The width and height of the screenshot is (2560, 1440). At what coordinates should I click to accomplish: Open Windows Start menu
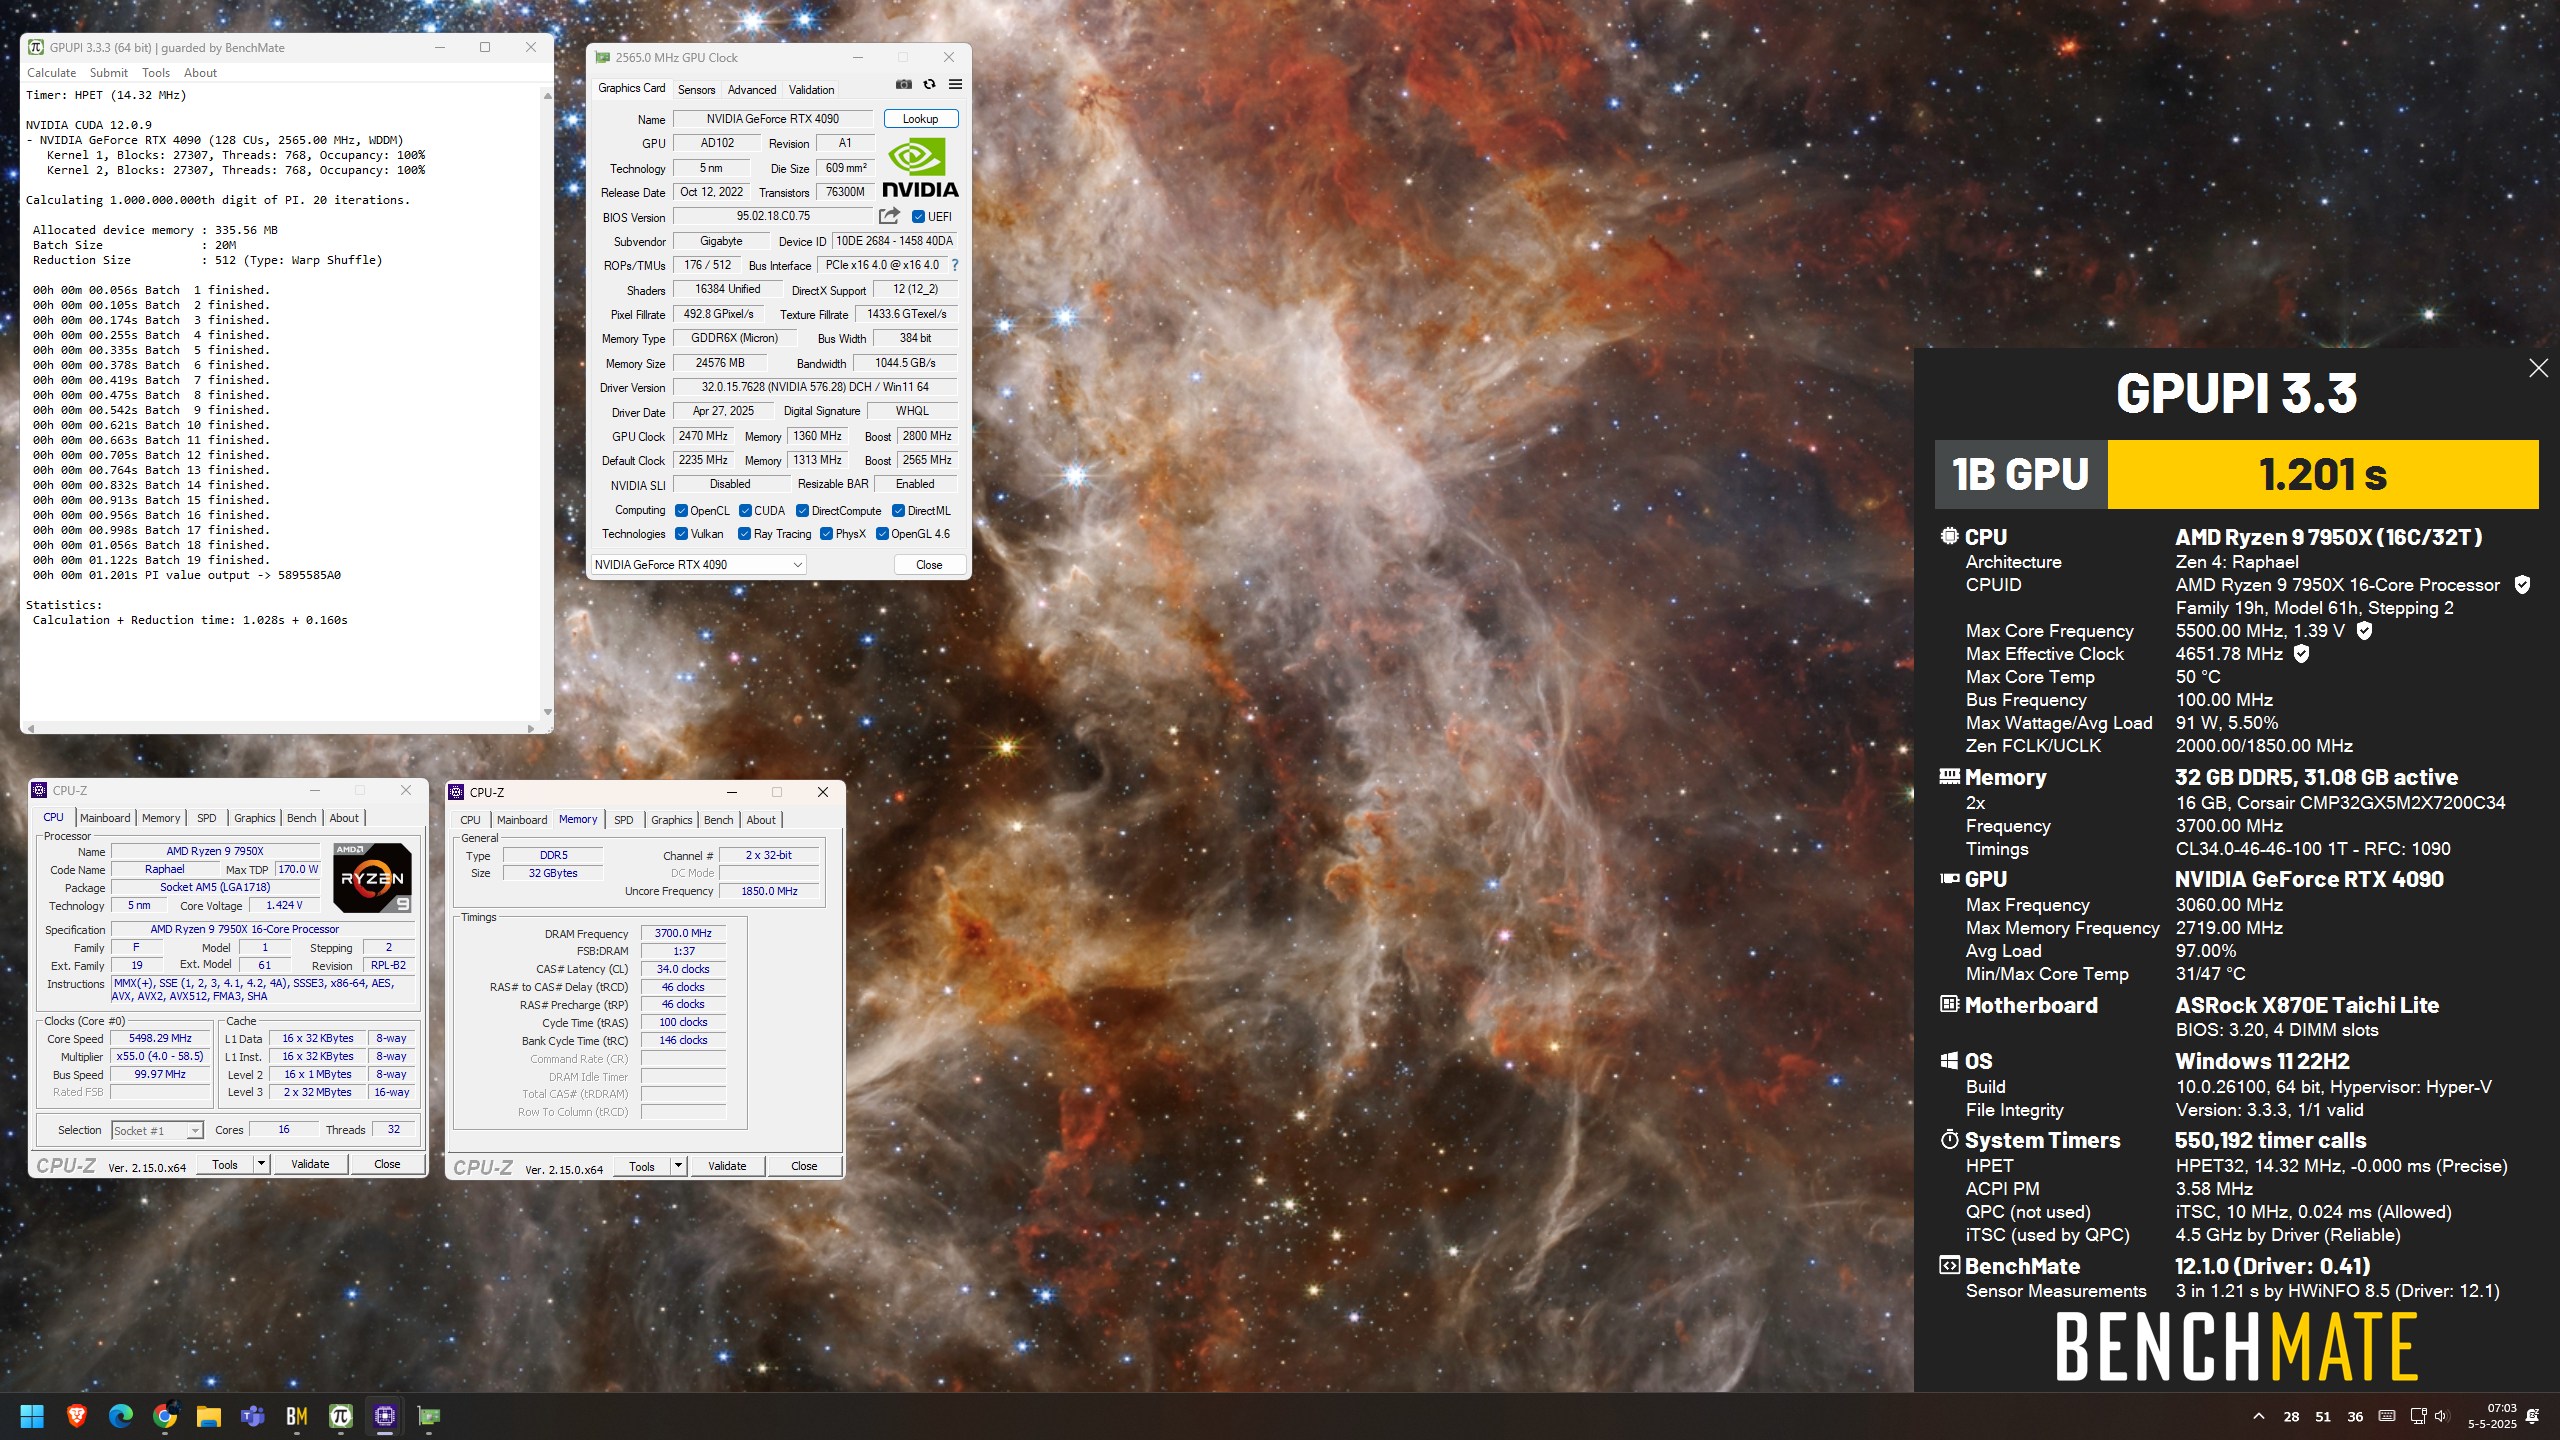[32, 1416]
